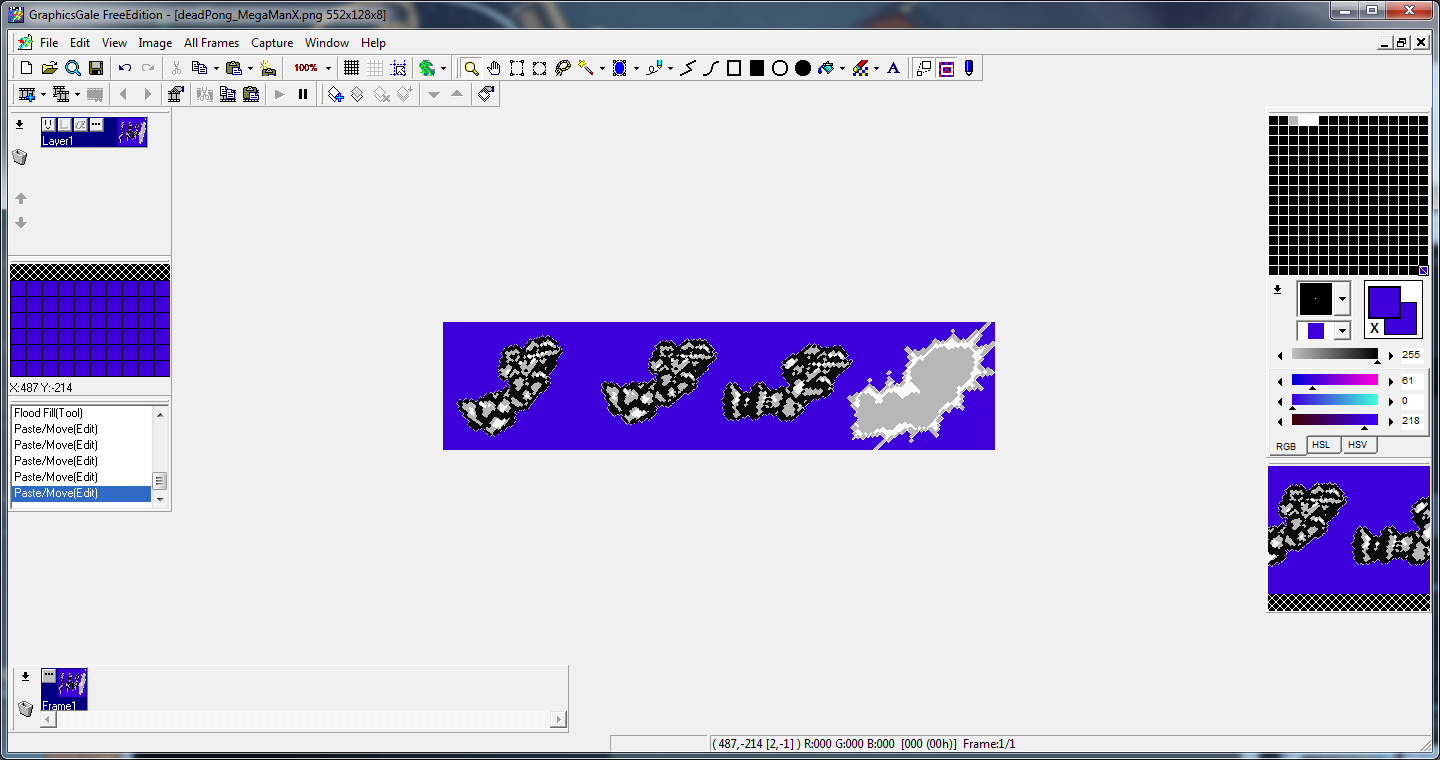Select the Filled Rectangle tool

click(757, 68)
